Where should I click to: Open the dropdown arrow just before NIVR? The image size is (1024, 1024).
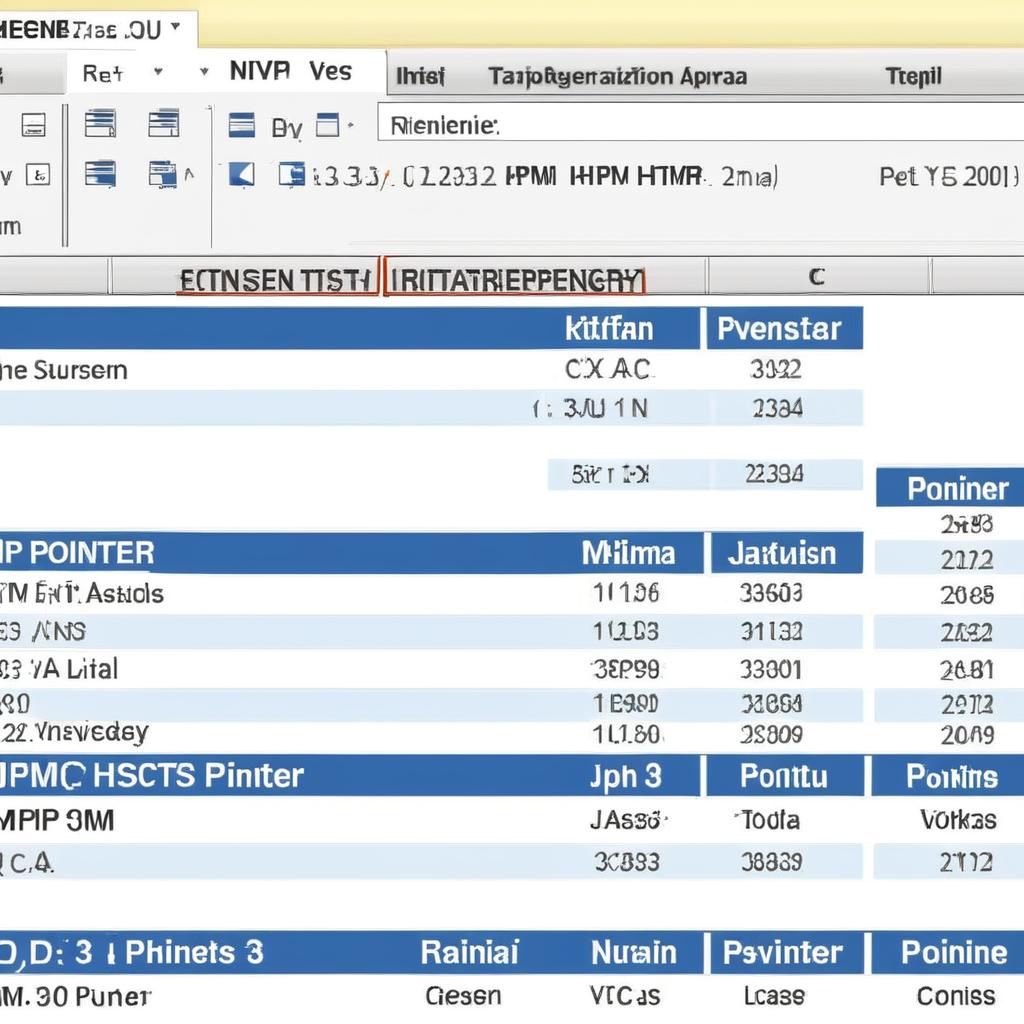tap(204, 71)
